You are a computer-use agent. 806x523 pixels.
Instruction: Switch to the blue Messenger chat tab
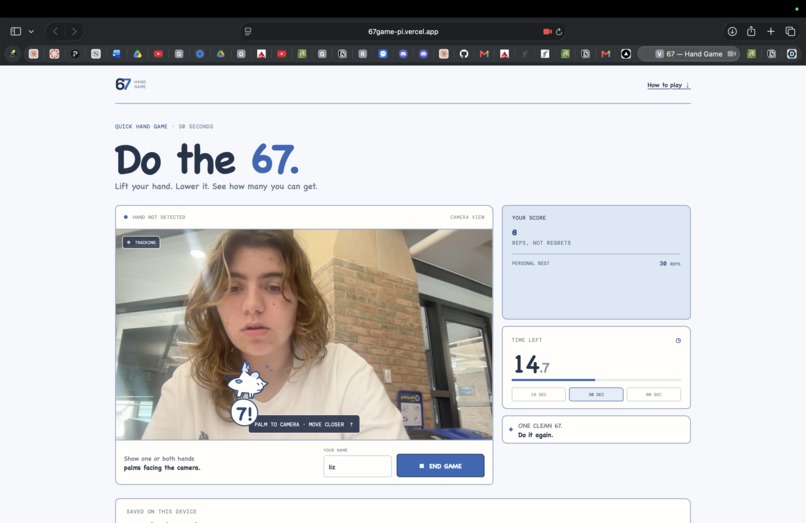coord(383,53)
